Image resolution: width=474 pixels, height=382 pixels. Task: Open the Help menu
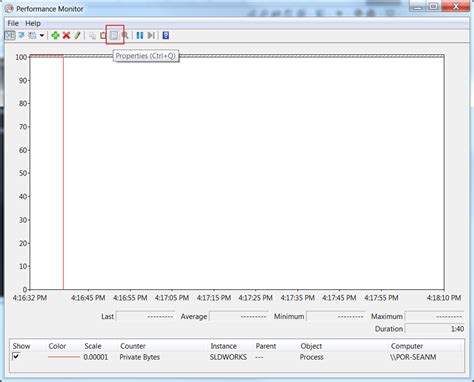(33, 23)
